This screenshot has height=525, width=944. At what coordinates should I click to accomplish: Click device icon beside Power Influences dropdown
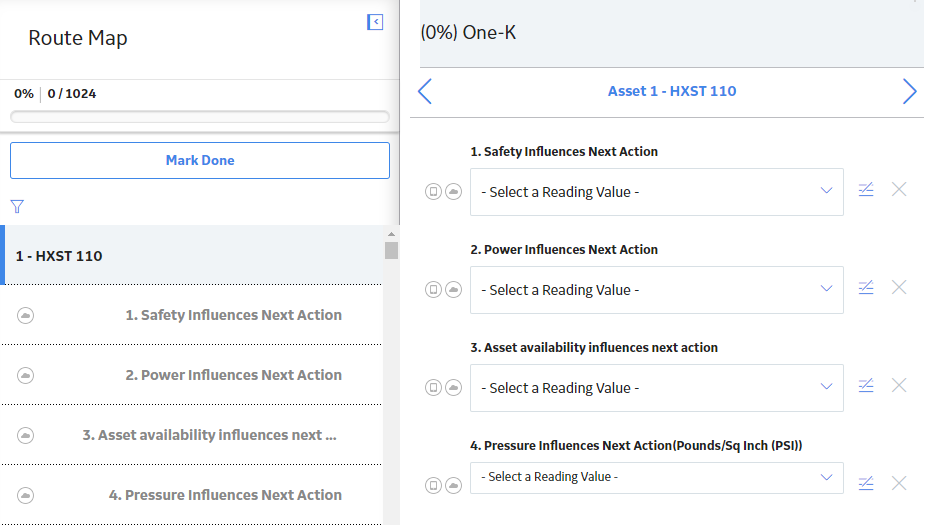pos(433,290)
